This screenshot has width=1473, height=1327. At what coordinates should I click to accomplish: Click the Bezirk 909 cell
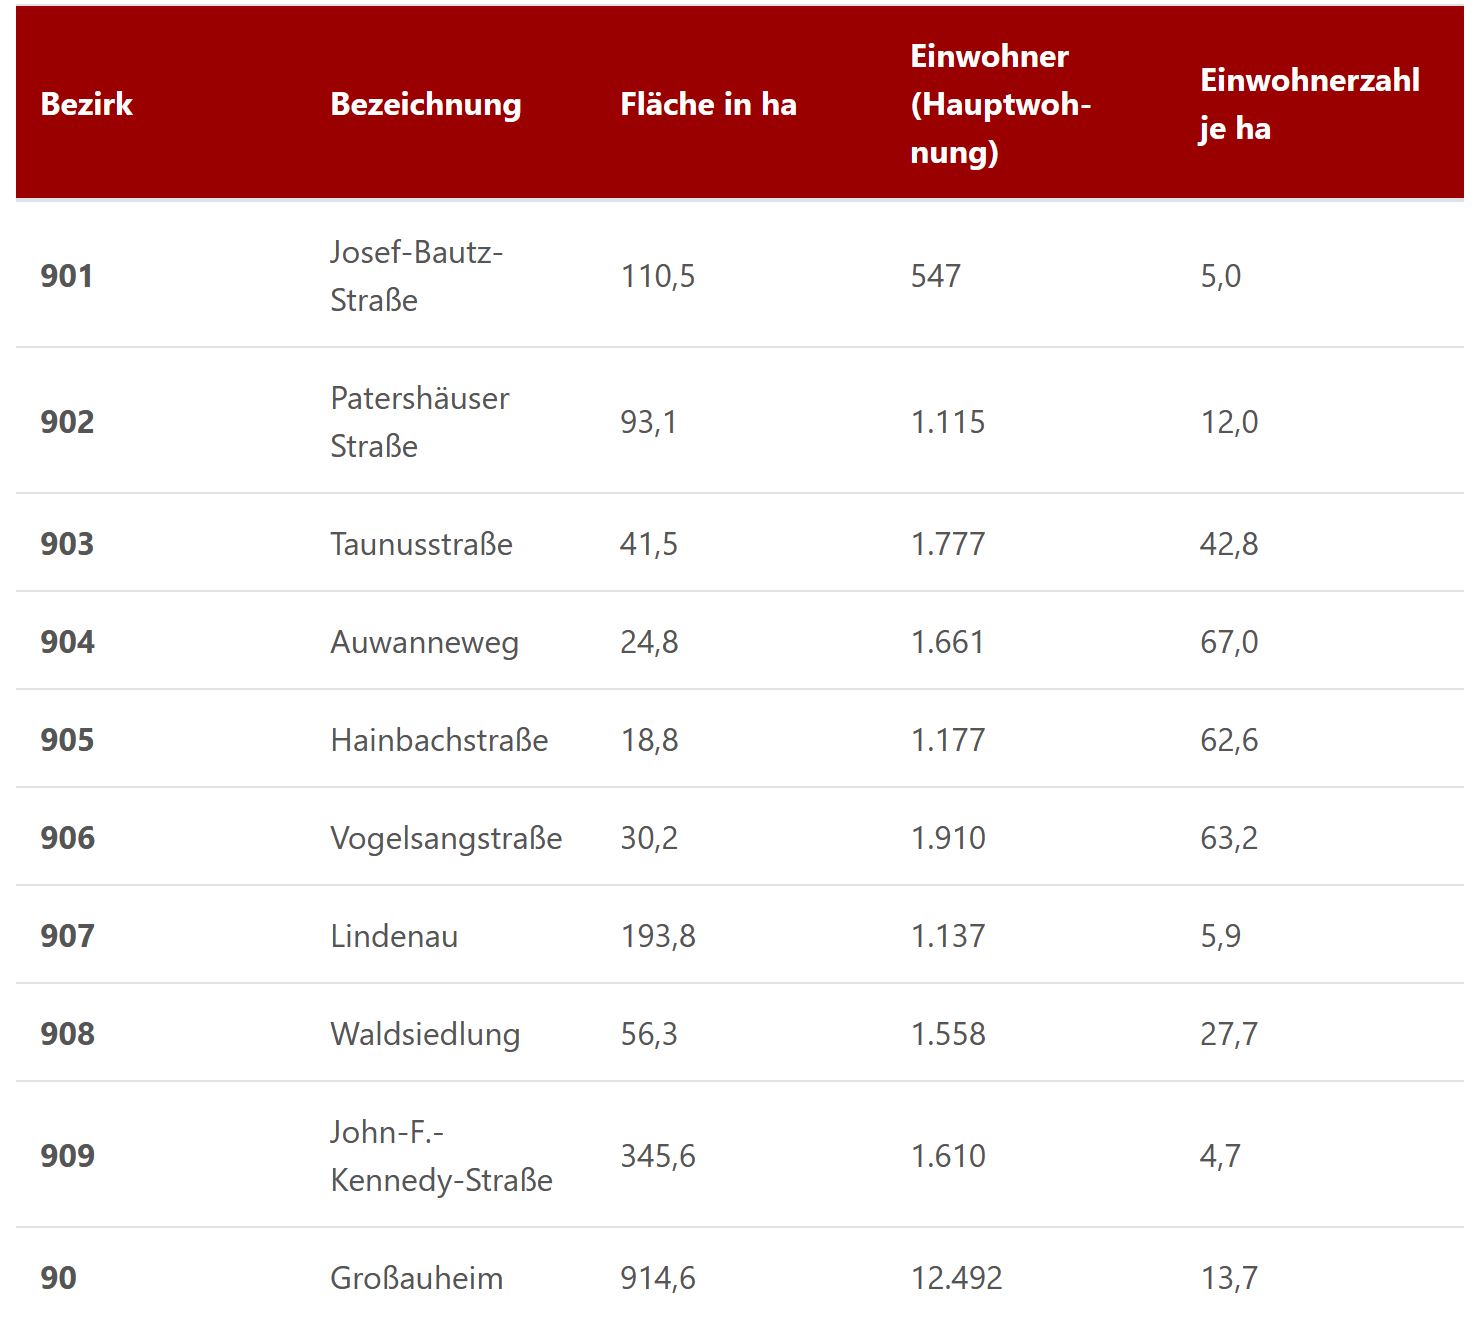point(67,1156)
